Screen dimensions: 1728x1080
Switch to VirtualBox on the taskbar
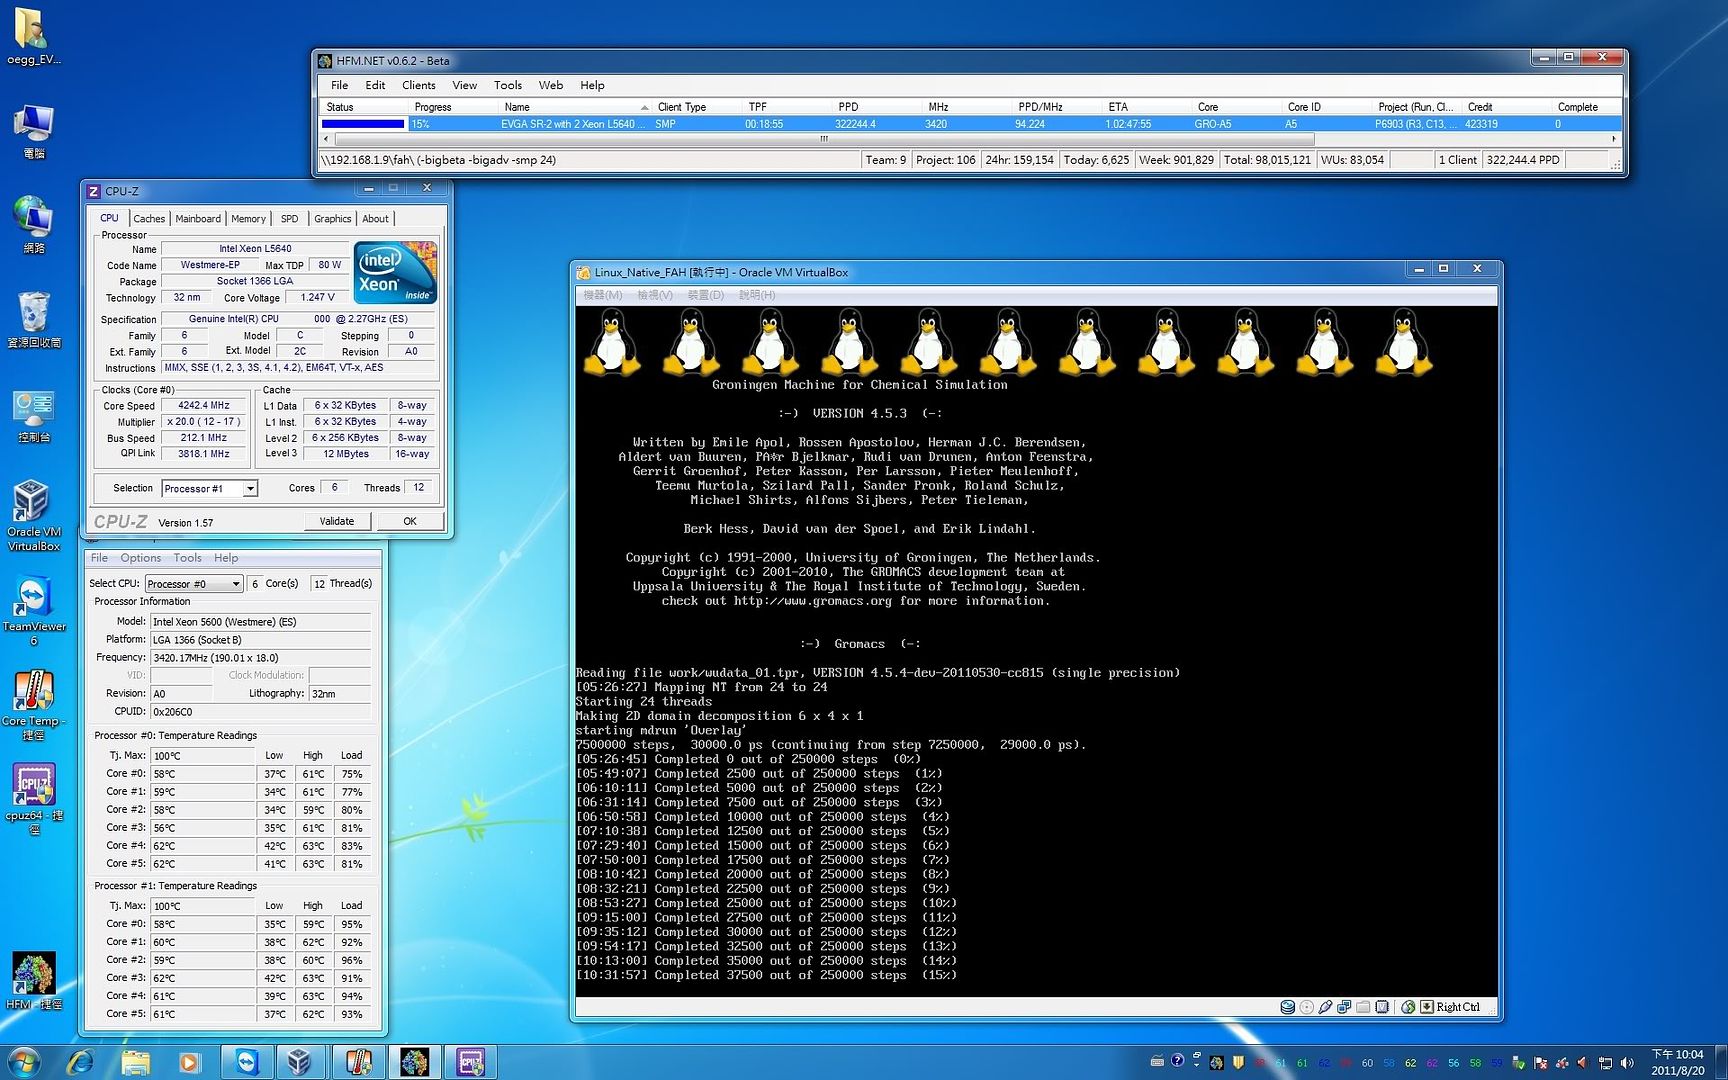coord(300,1062)
